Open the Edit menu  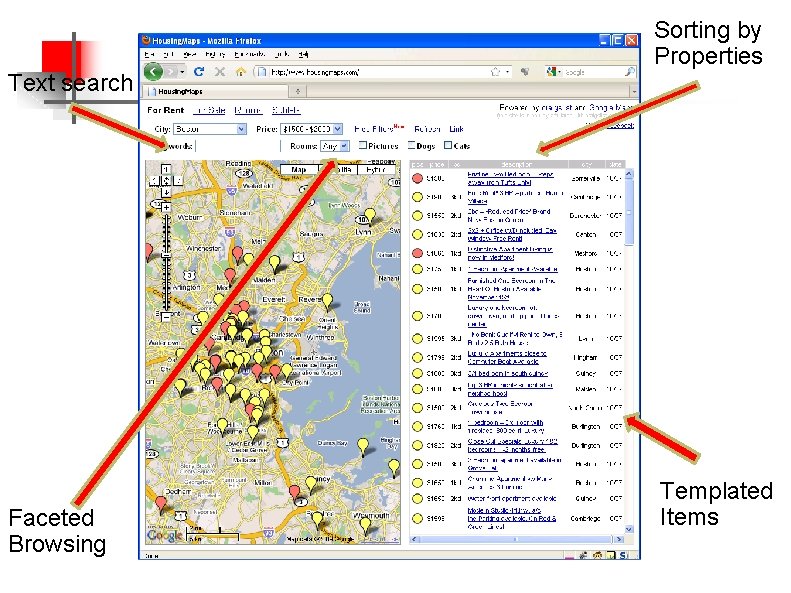pyautogui.click(x=168, y=54)
